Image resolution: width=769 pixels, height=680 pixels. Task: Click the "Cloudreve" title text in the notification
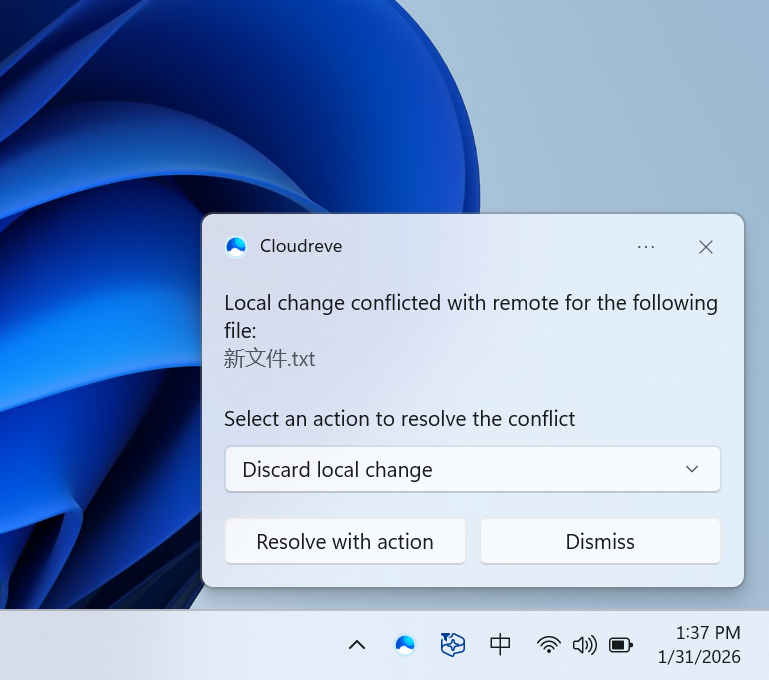301,246
